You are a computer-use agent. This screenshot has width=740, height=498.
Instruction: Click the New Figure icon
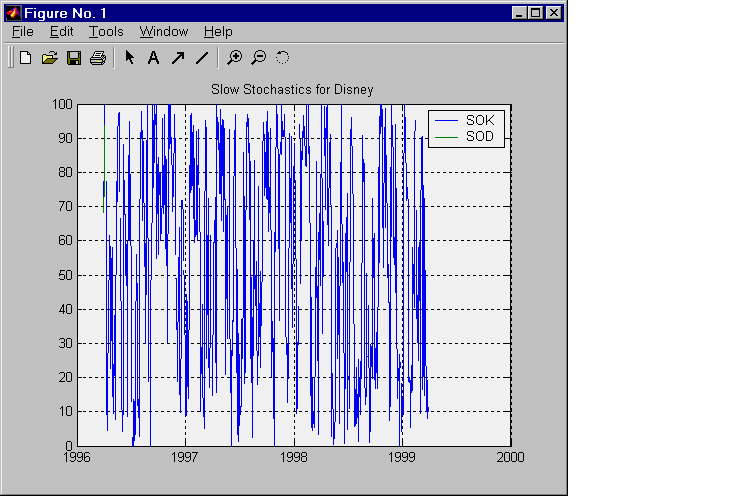pos(26,58)
